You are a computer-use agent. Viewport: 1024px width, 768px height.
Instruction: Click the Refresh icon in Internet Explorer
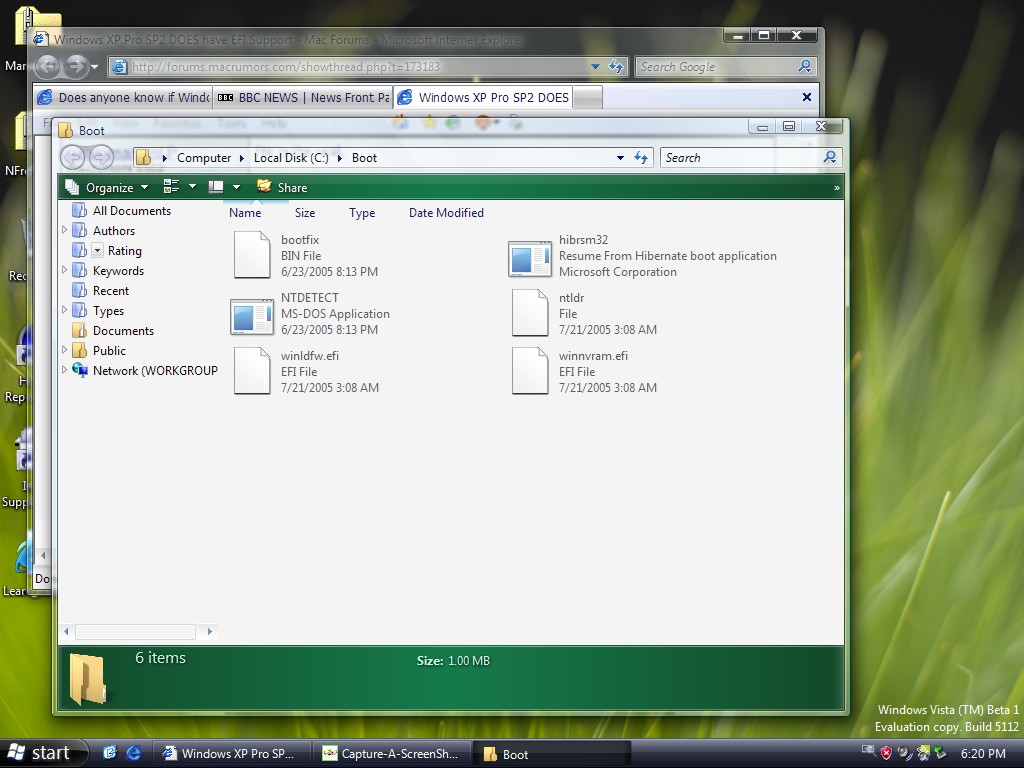coord(616,67)
